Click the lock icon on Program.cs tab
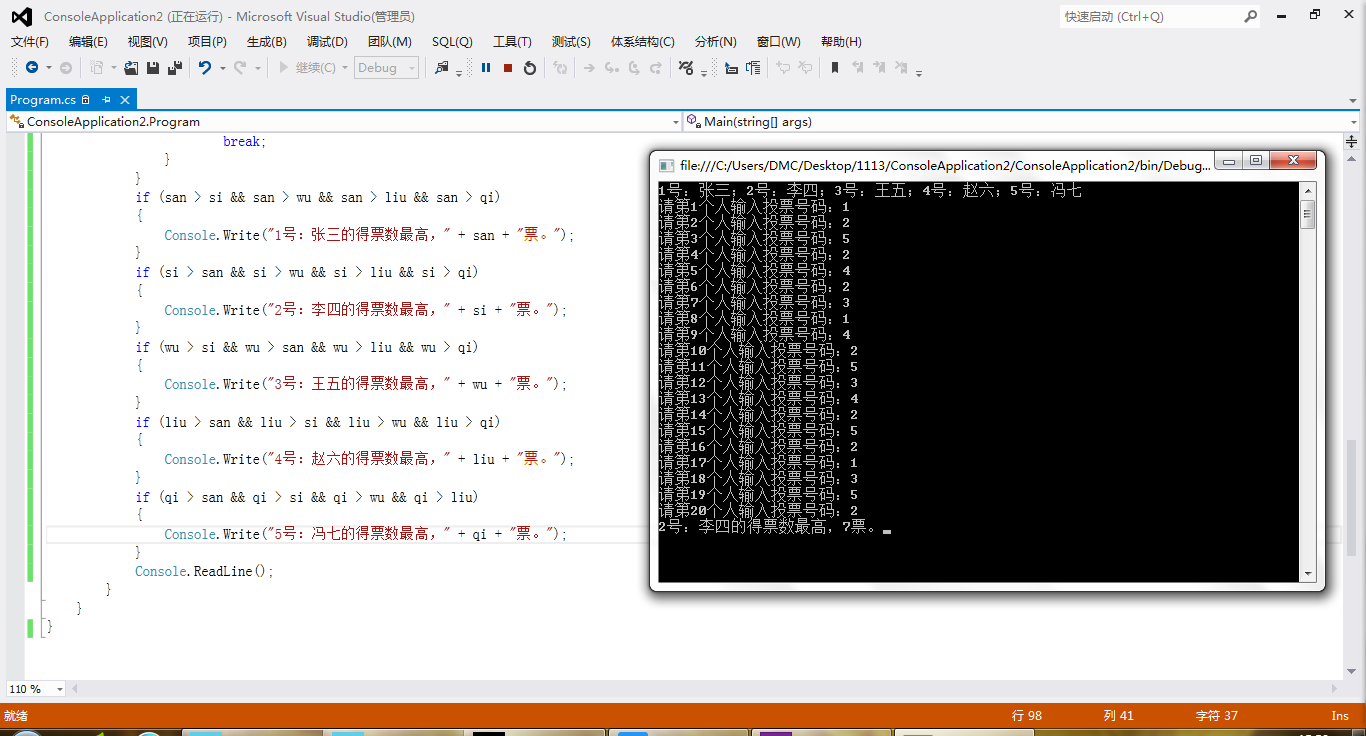 [x=85, y=100]
